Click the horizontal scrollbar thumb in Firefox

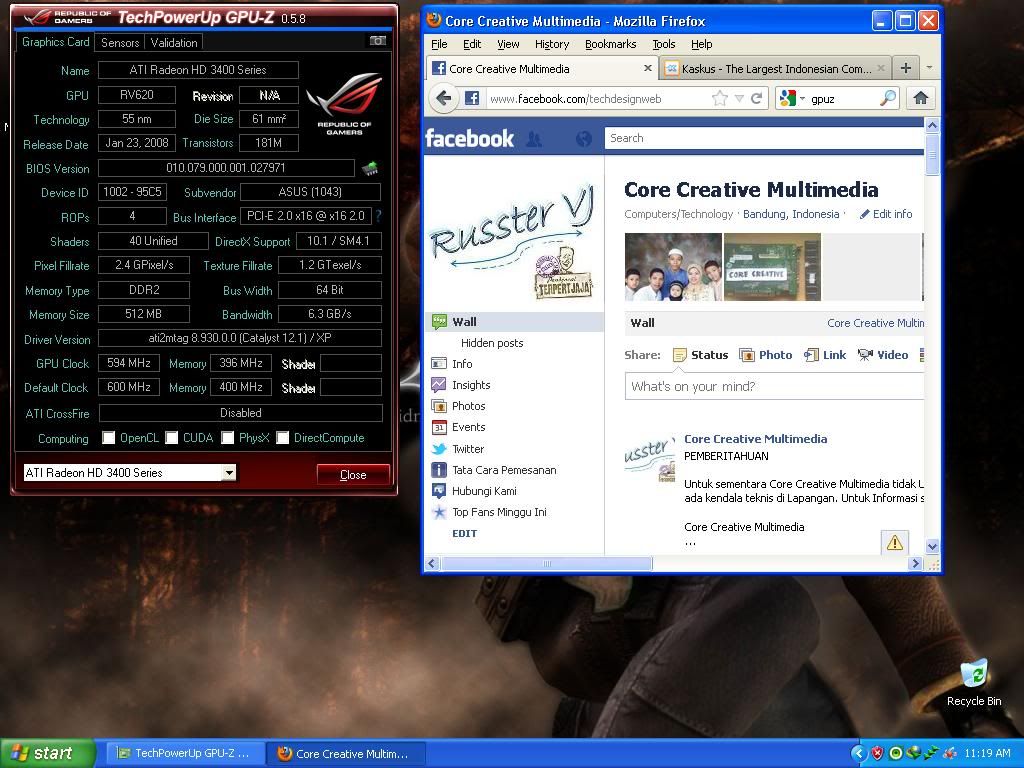coord(547,563)
